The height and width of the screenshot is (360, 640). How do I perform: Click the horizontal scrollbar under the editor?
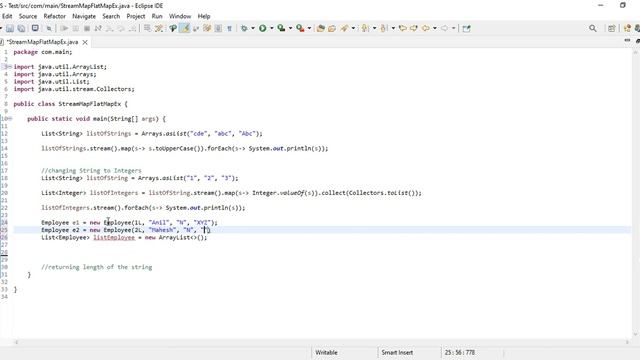pos(322,342)
